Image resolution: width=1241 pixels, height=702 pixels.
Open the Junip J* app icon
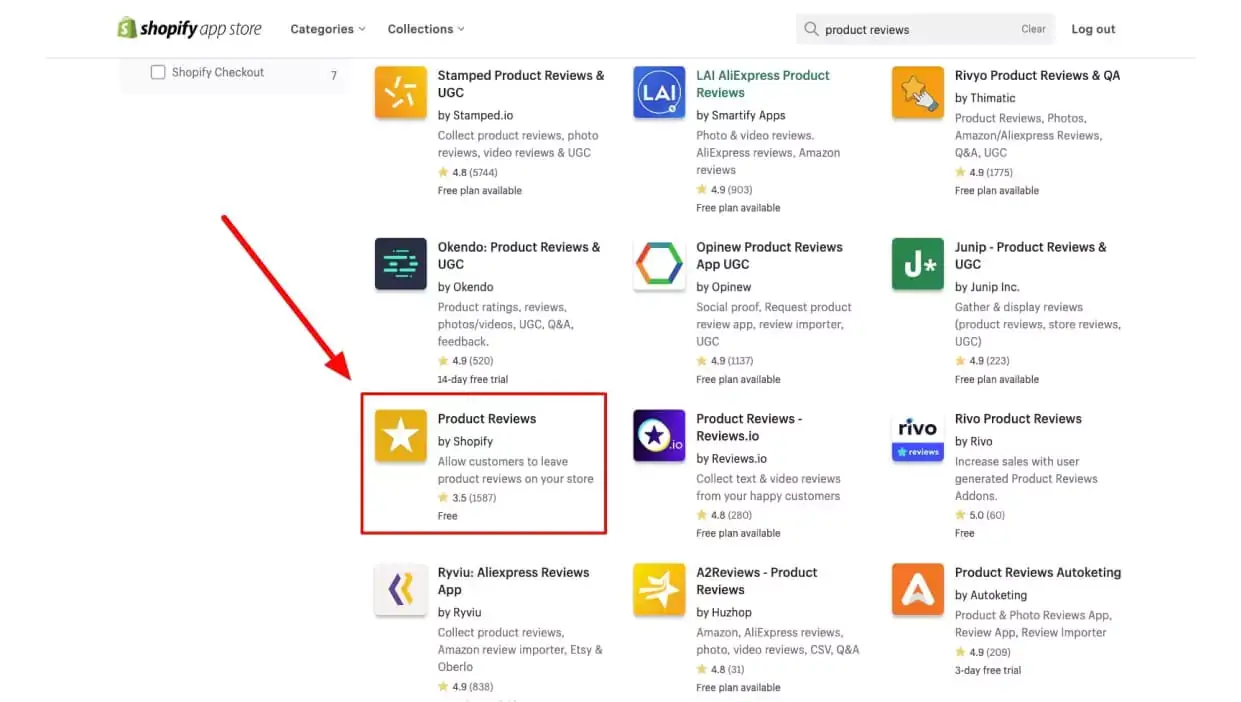pyautogui.click(x=918, y=265)
